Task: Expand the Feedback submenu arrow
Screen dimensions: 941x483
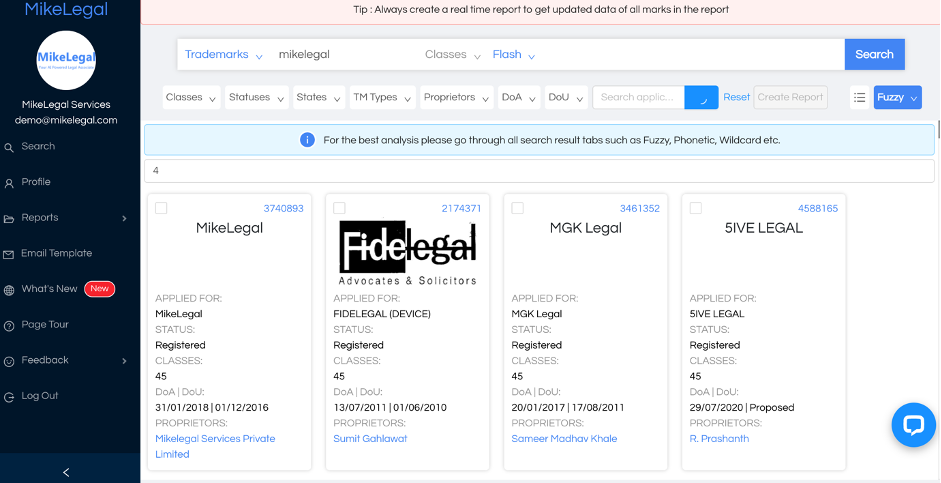Action: pyautogui.click(x=124, y=361)
